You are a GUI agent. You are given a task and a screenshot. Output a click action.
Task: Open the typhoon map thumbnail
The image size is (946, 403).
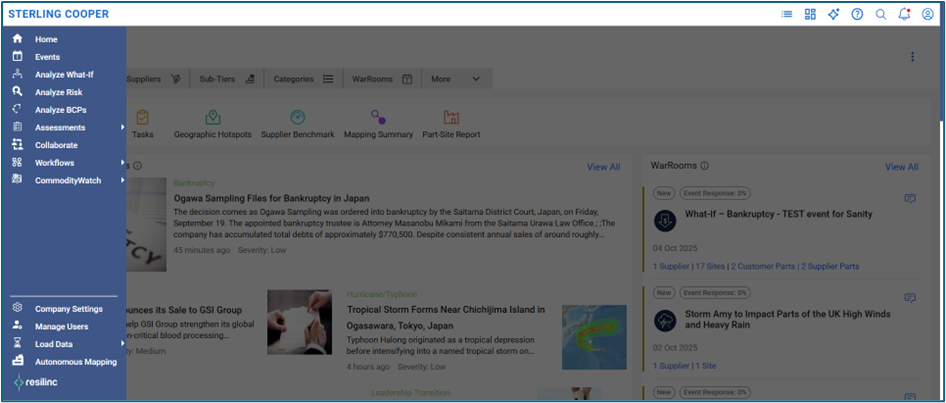click(594, 337)
